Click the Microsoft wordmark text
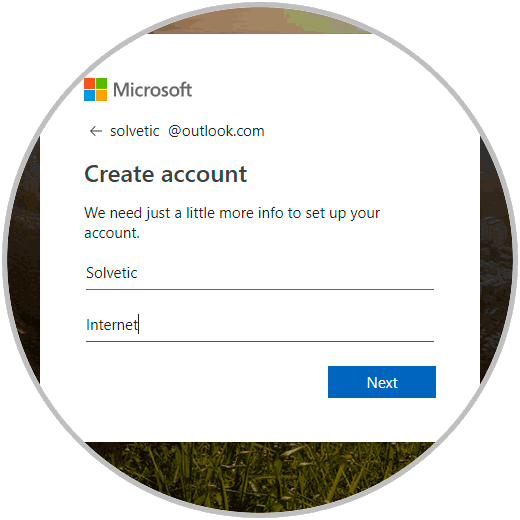 [152, 90]
